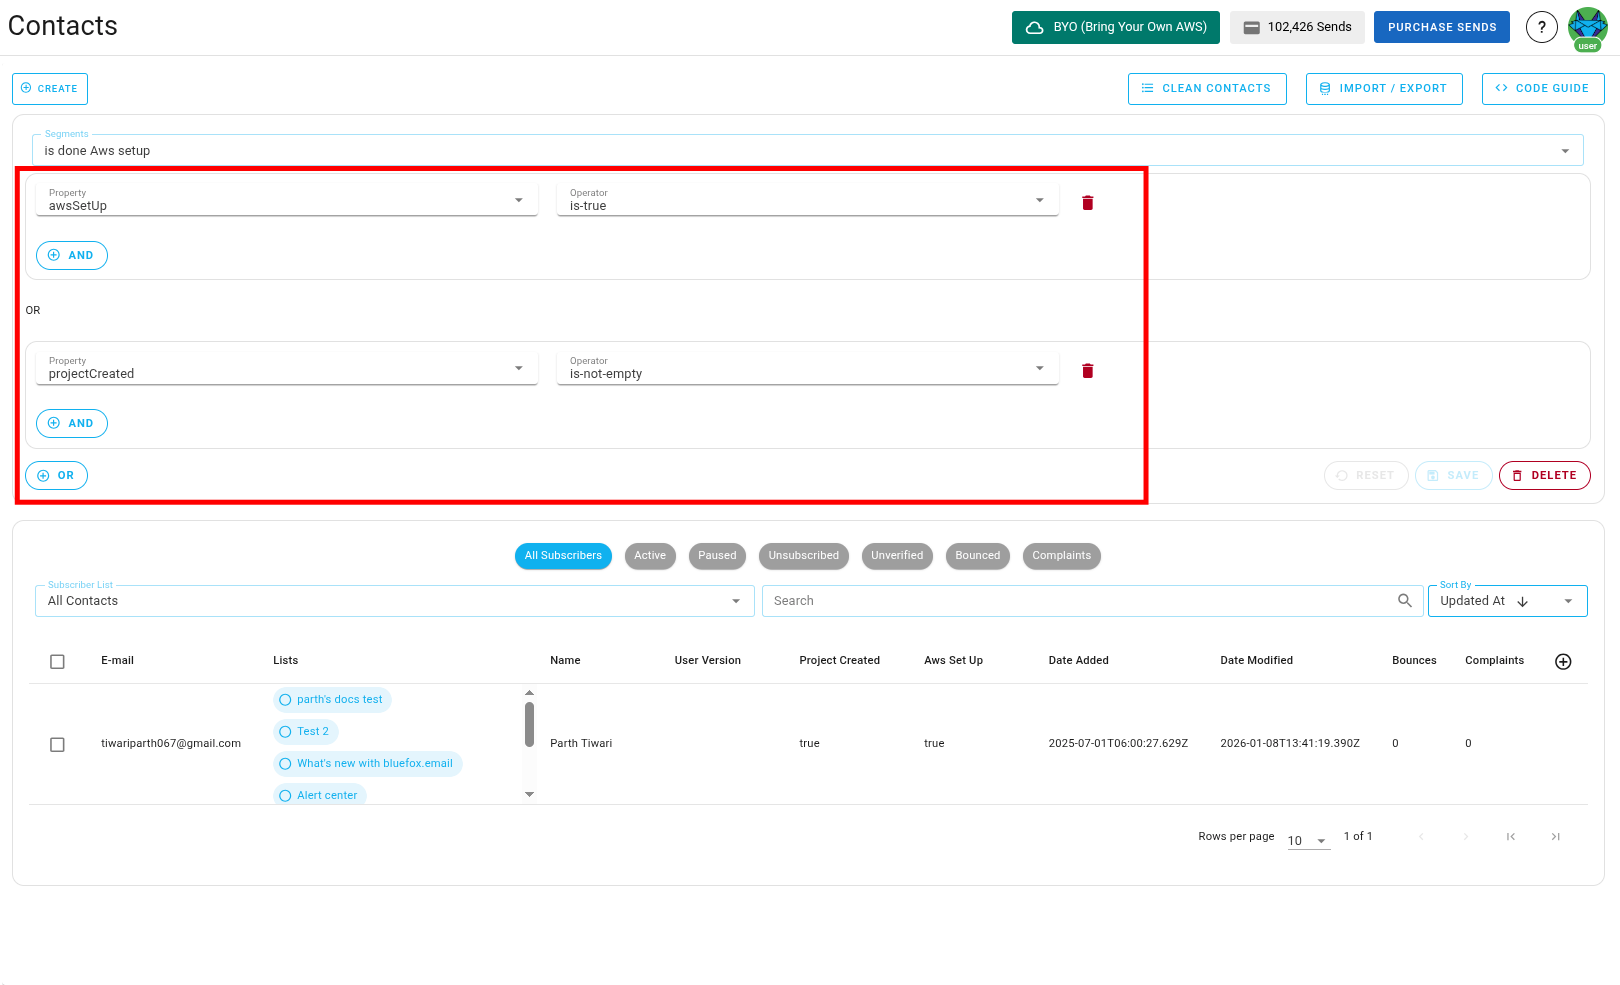Open the Segments dropdown
1620x985 pixels.
pyautogui.click(x=1566, y=150)
